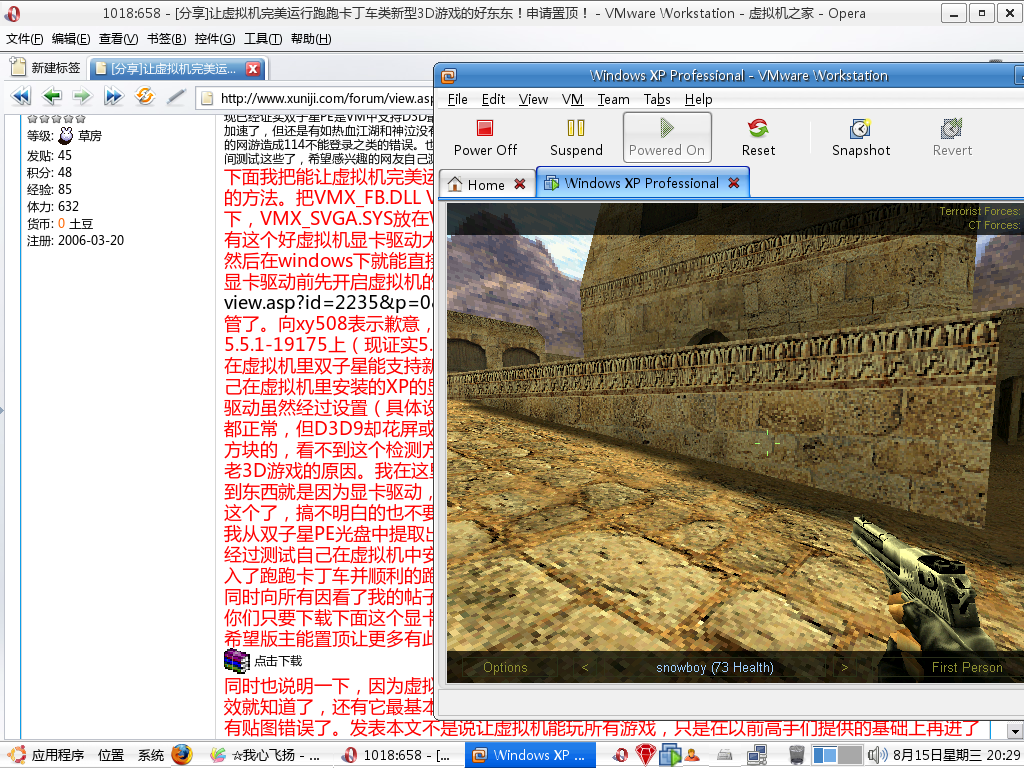Click the red gem tray icon
This screenshot has height=768, width=1024.
pyautogui.click(x=645, y=755)
